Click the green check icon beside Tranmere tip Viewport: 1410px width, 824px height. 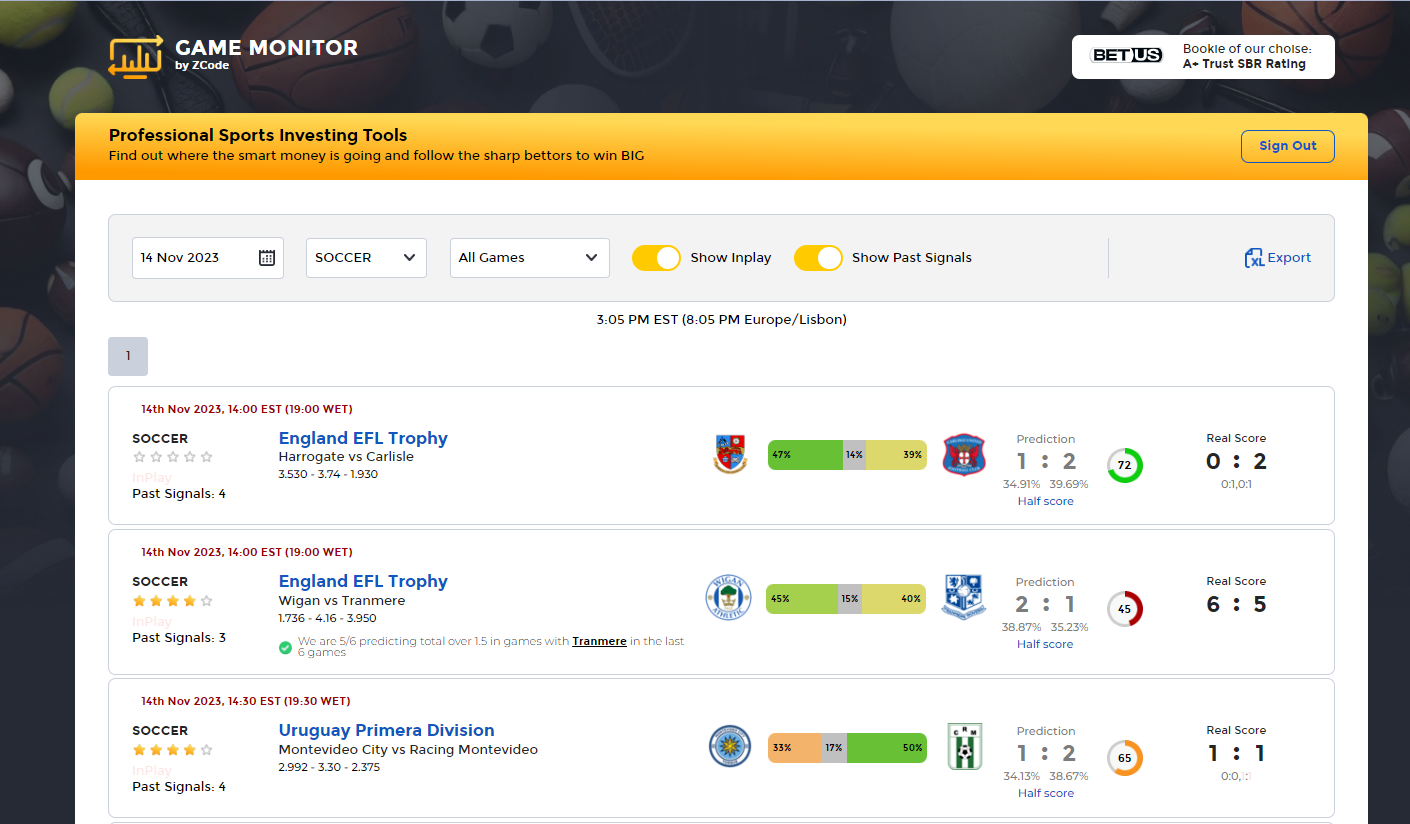(285, 648)
